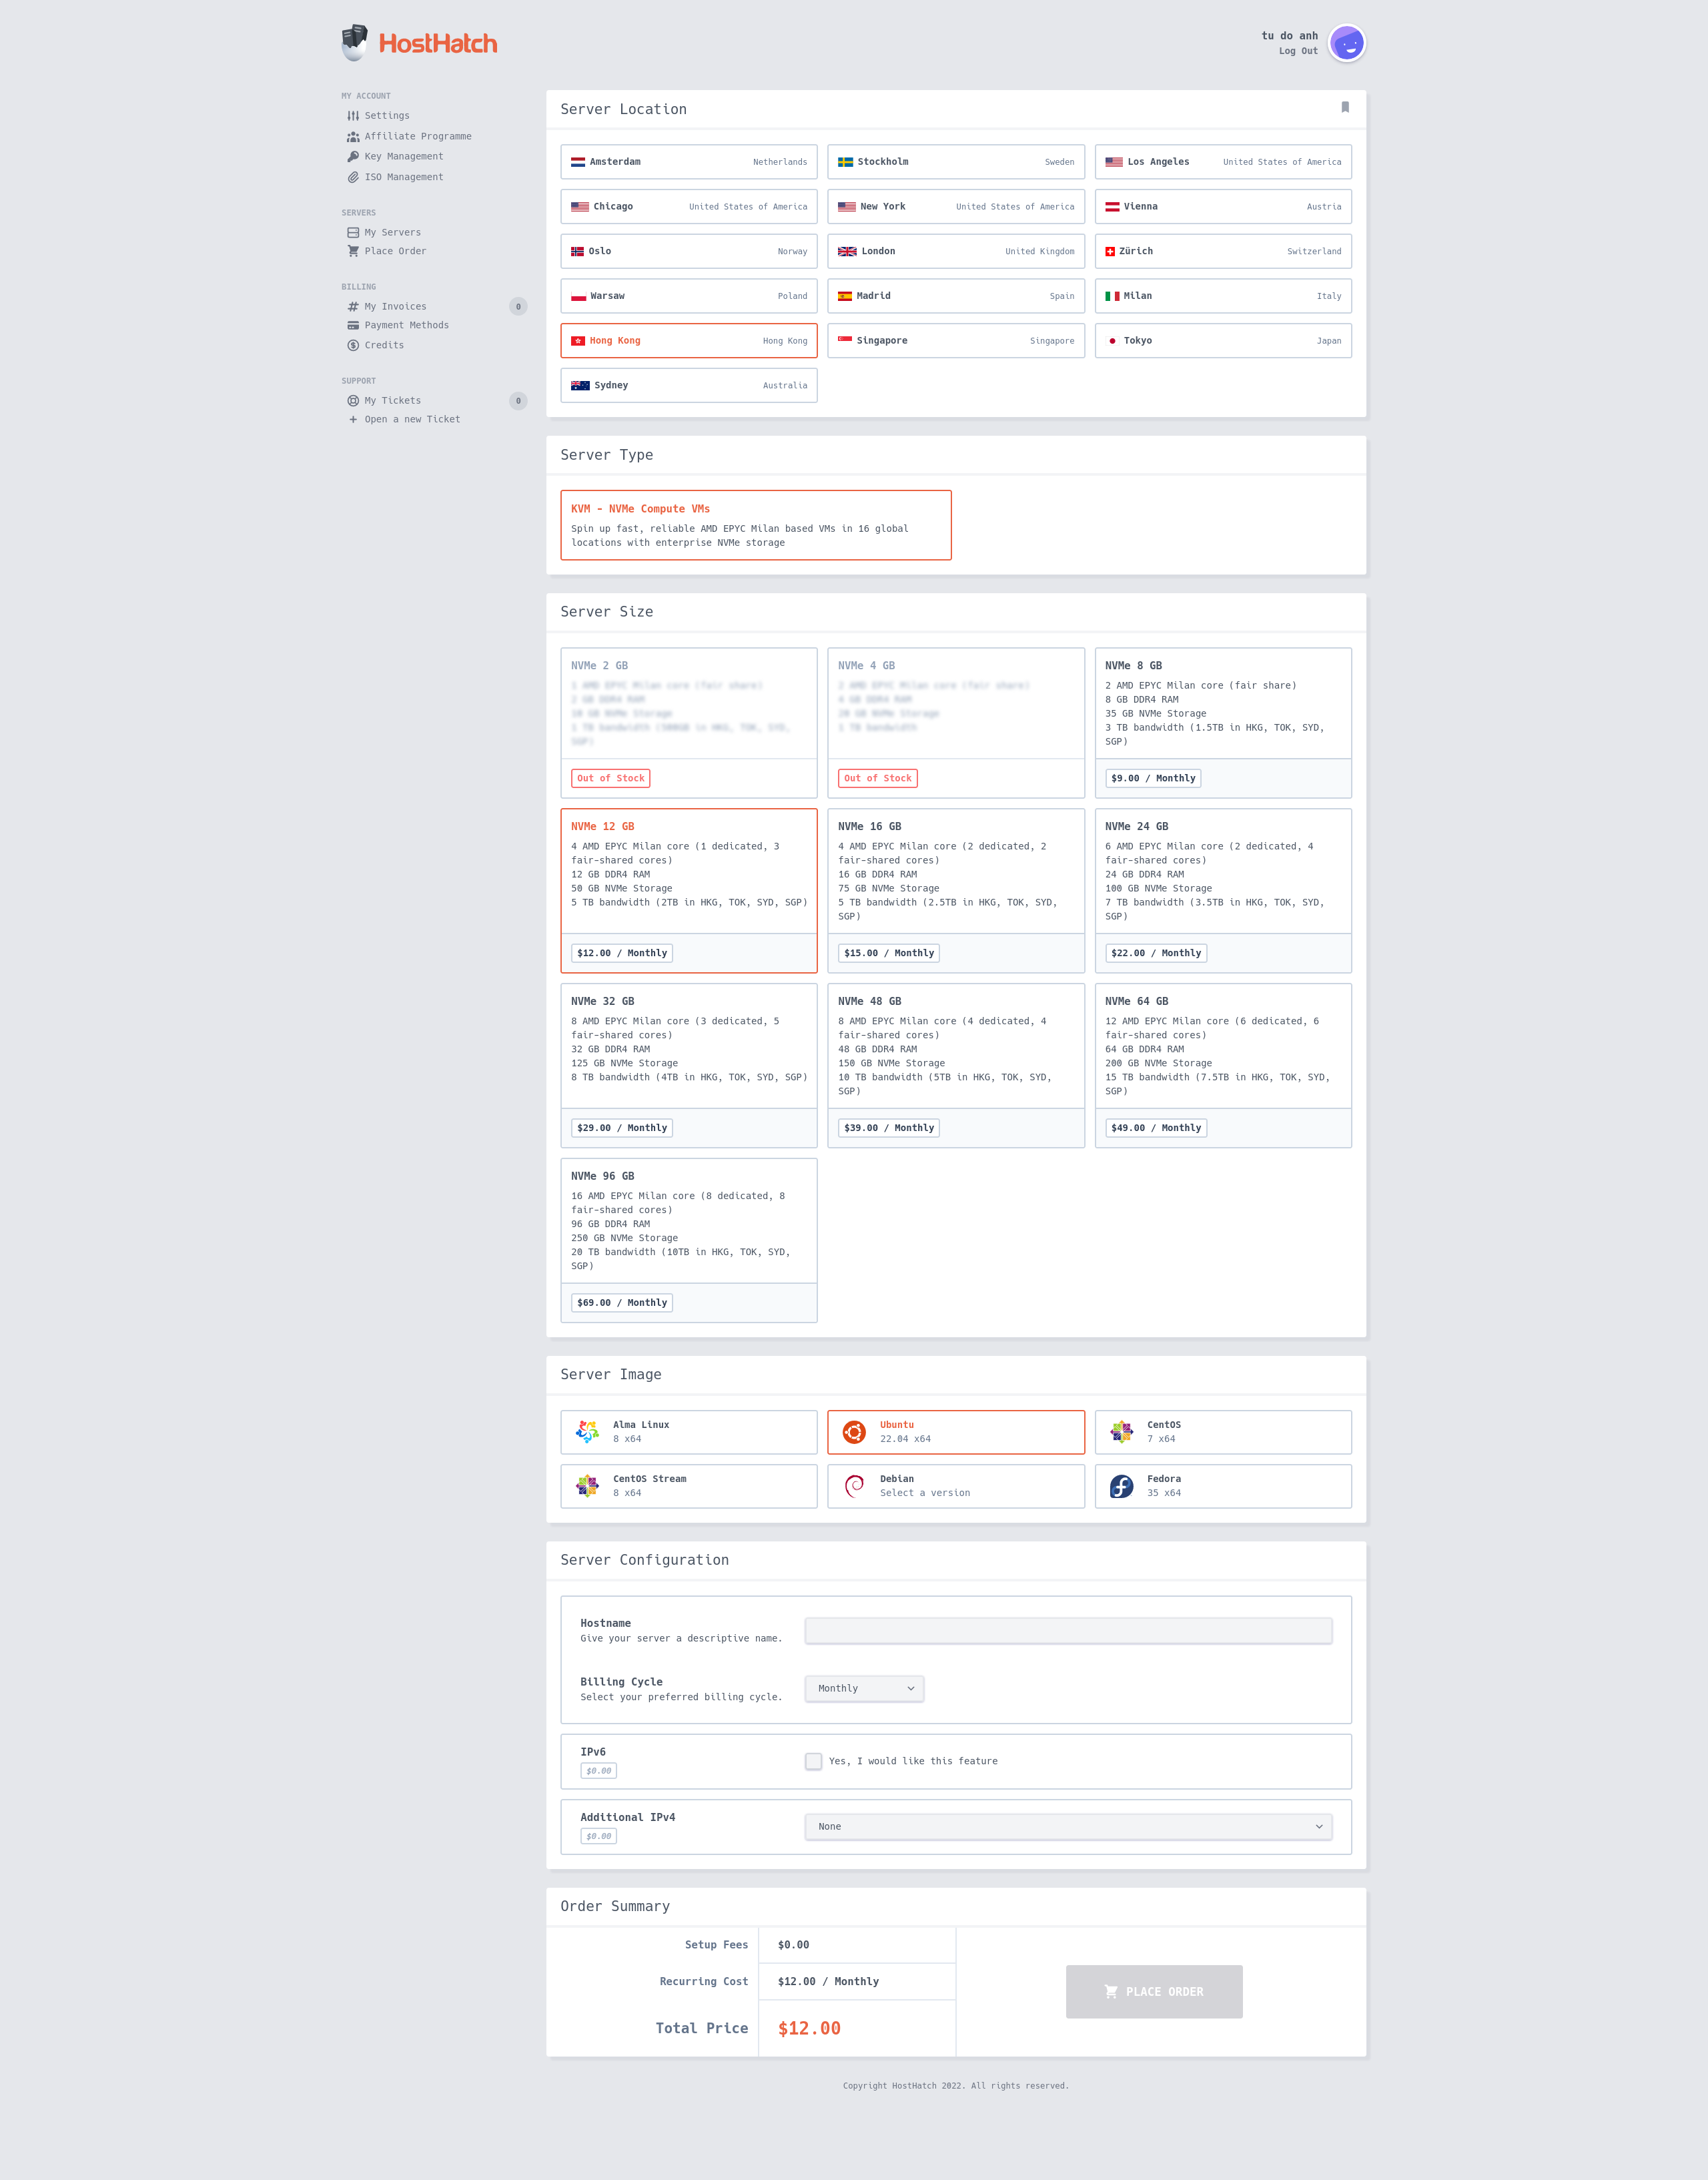Select the NVMe 32 GB plan

point(689,1065)
